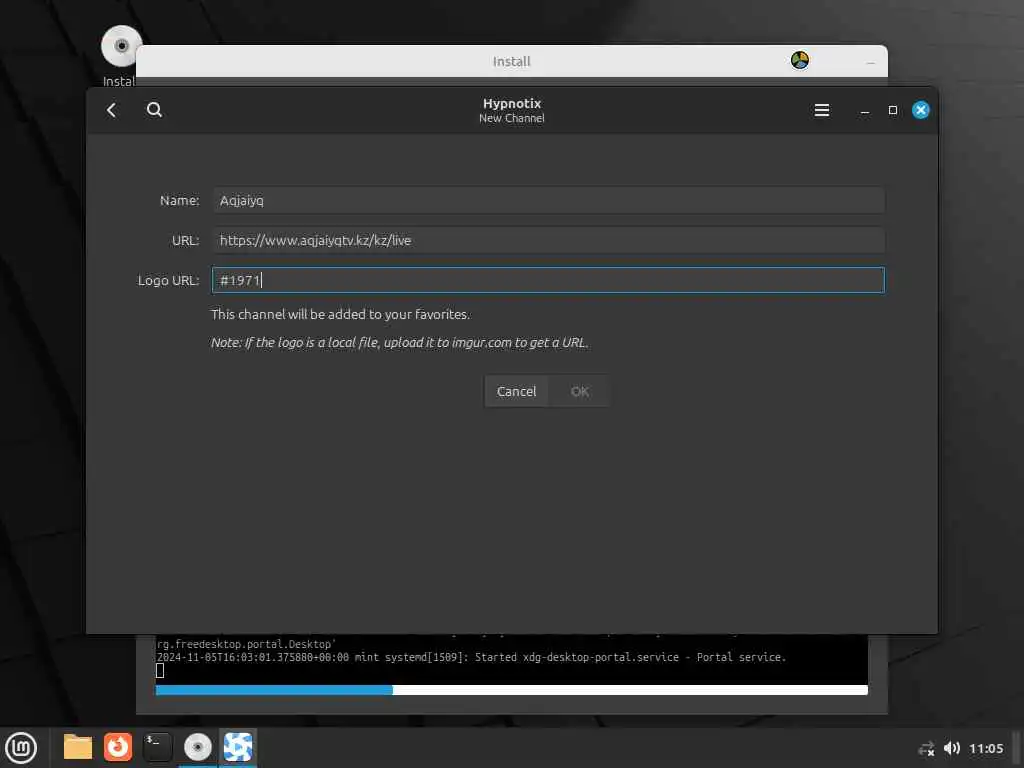
Task: Minimize the Hypnotix window
Action: (865, 110)
